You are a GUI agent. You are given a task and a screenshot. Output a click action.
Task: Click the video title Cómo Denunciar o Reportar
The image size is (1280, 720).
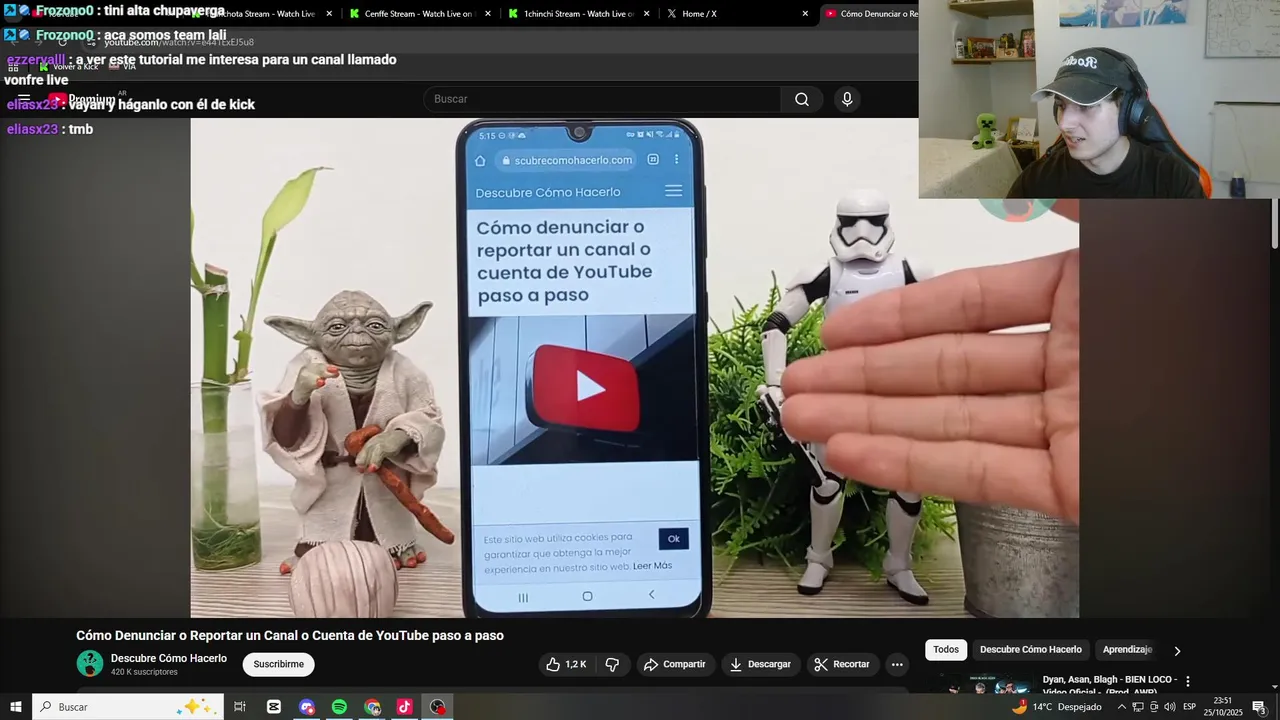(x=290, y=635)
